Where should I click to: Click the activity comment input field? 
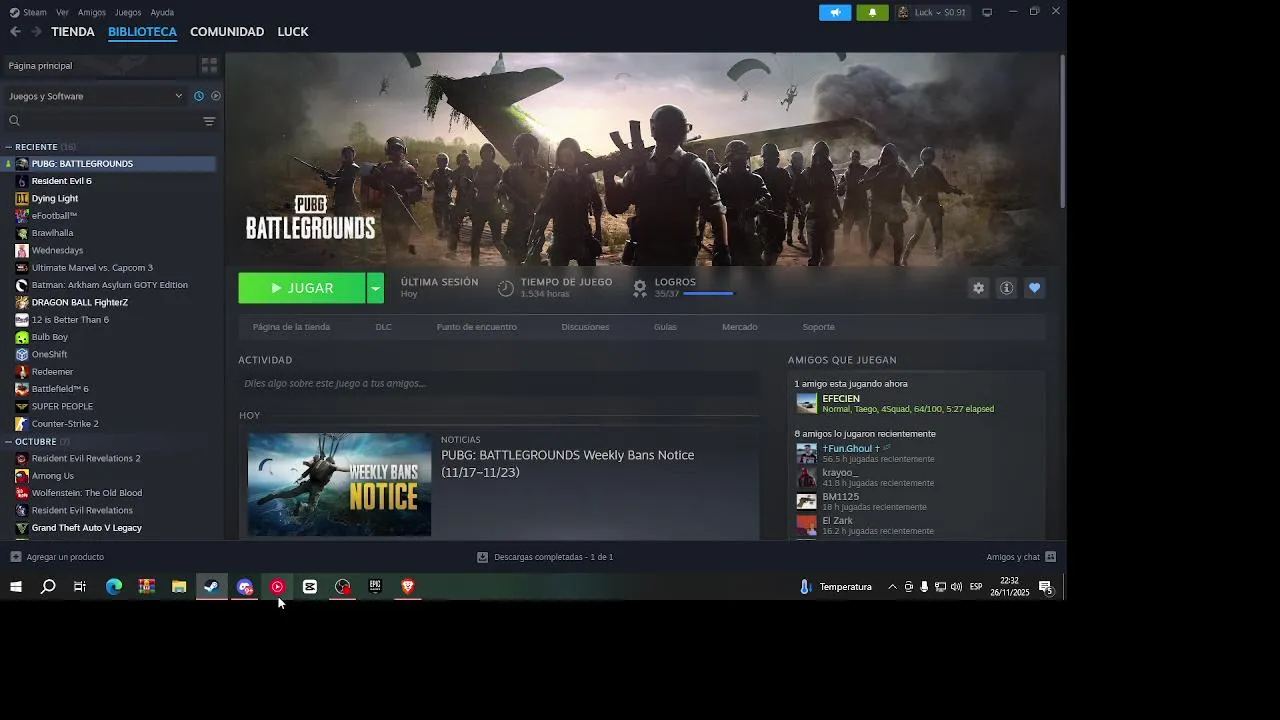pos(499,383)
